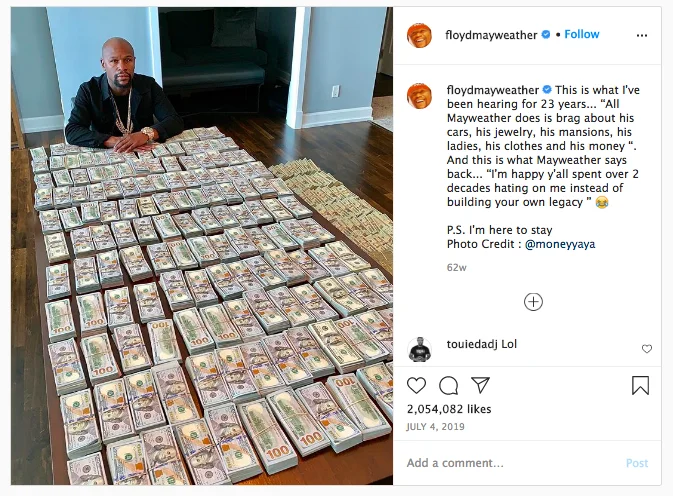Submit comment using Post button
Viewport: 673px width, 496px height.
point(637,463)
